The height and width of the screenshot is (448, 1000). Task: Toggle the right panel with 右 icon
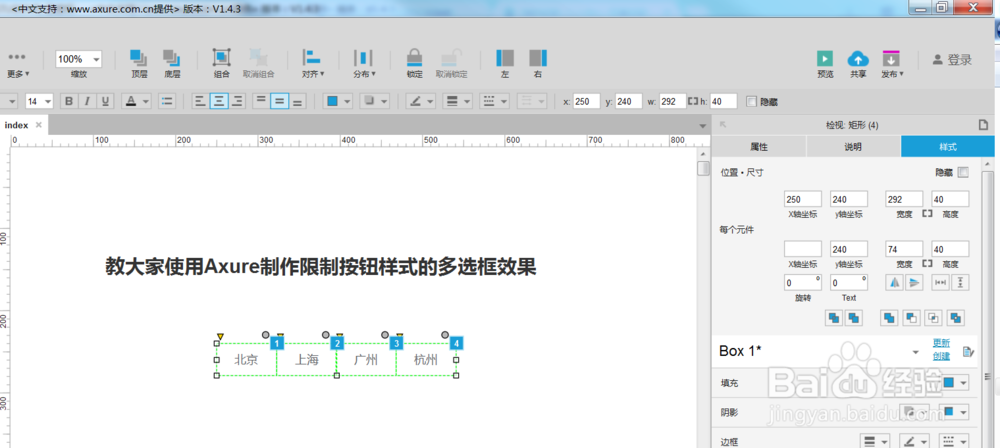tap(538, 64)
